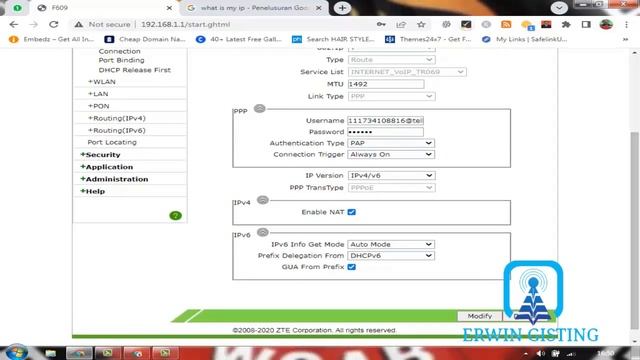Open the PPP TransType dropdown
640x360 pixels.
tap(391, 188)
